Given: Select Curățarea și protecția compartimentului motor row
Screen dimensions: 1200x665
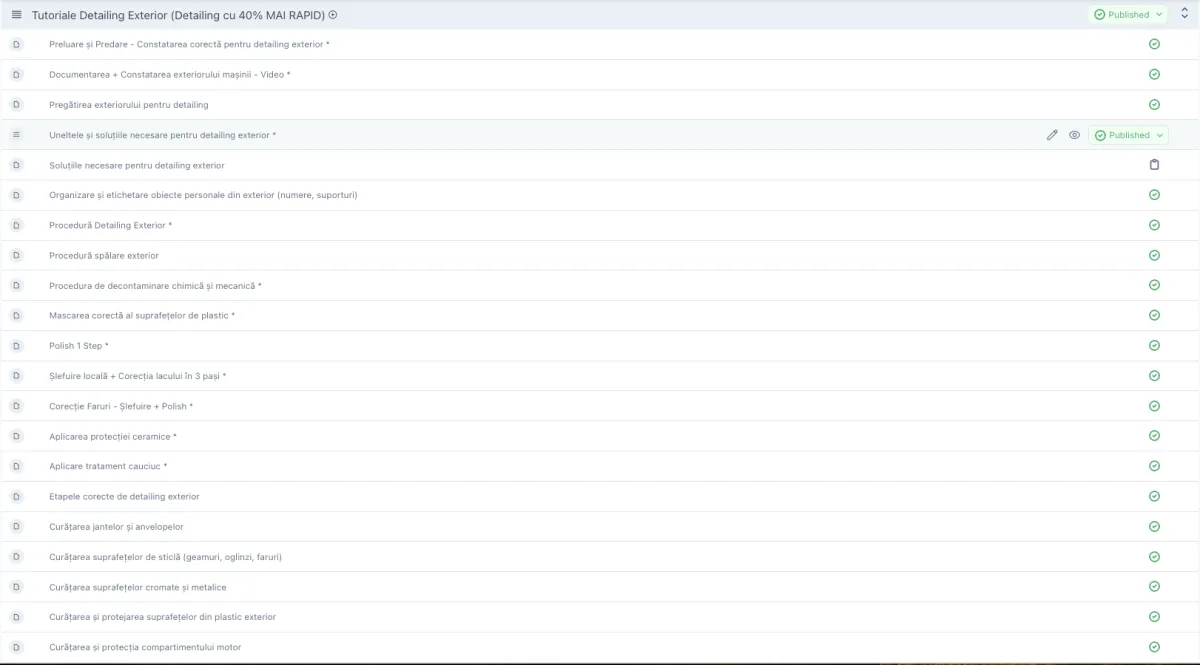Looking at the screenshot, I should tap(145, 647).
